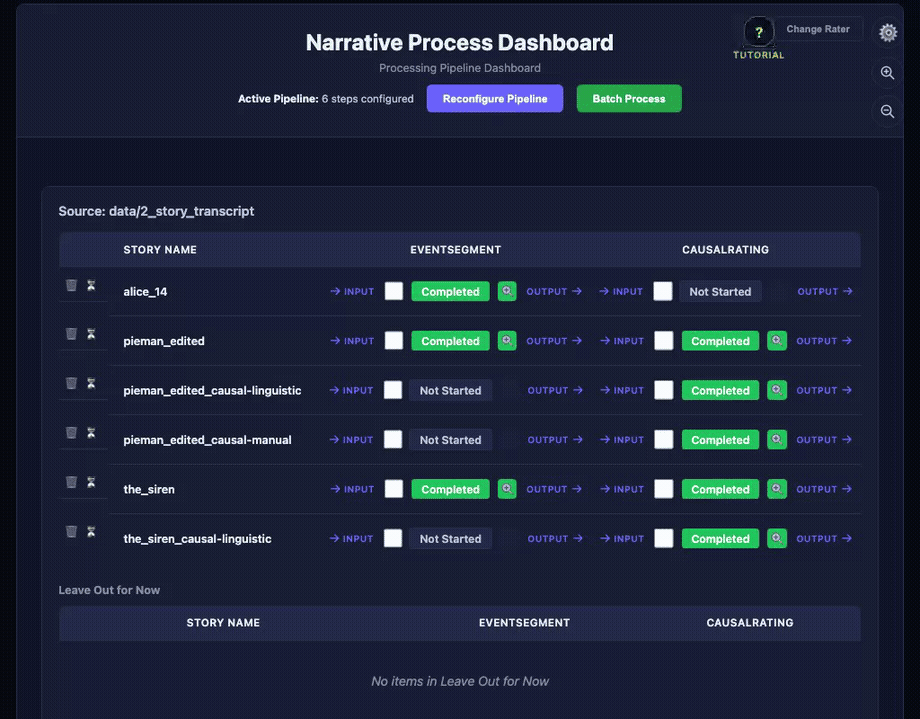Open the settings gear icon
The image size is (920, 719).
[x=888, y=32]
